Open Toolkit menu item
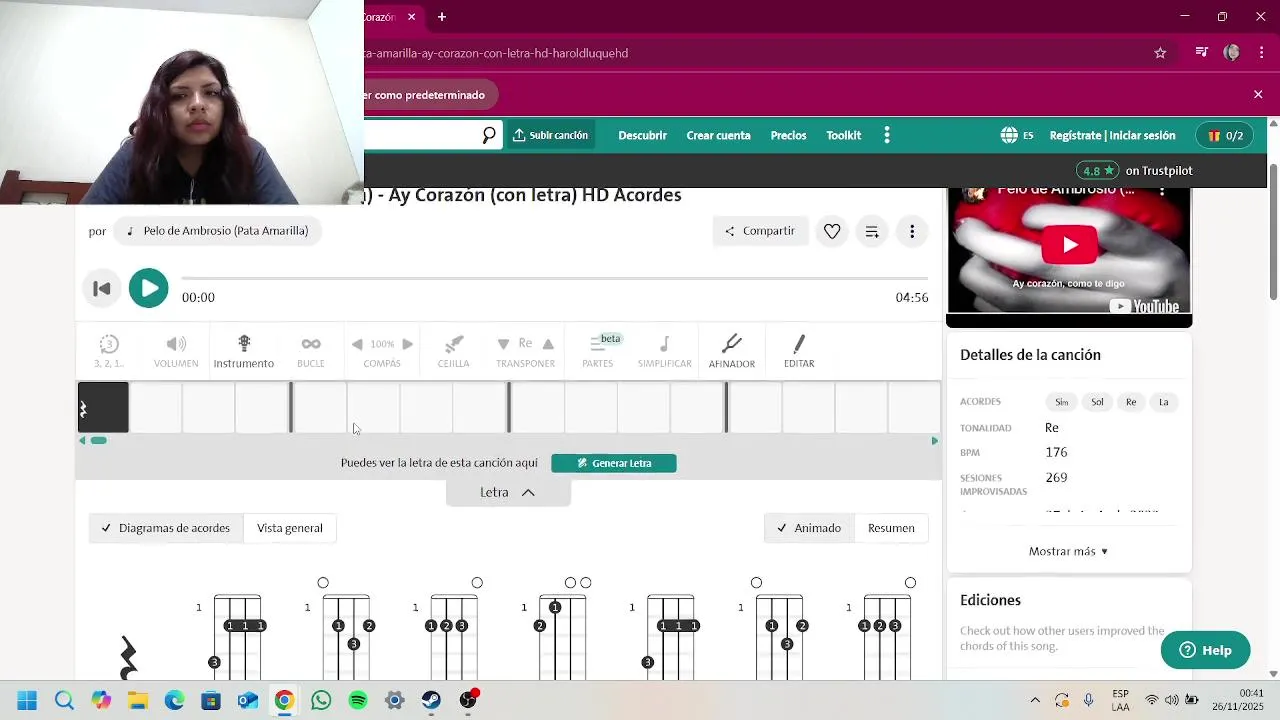The width and height of the screenshot is (1280, 720). pos(843,135)
